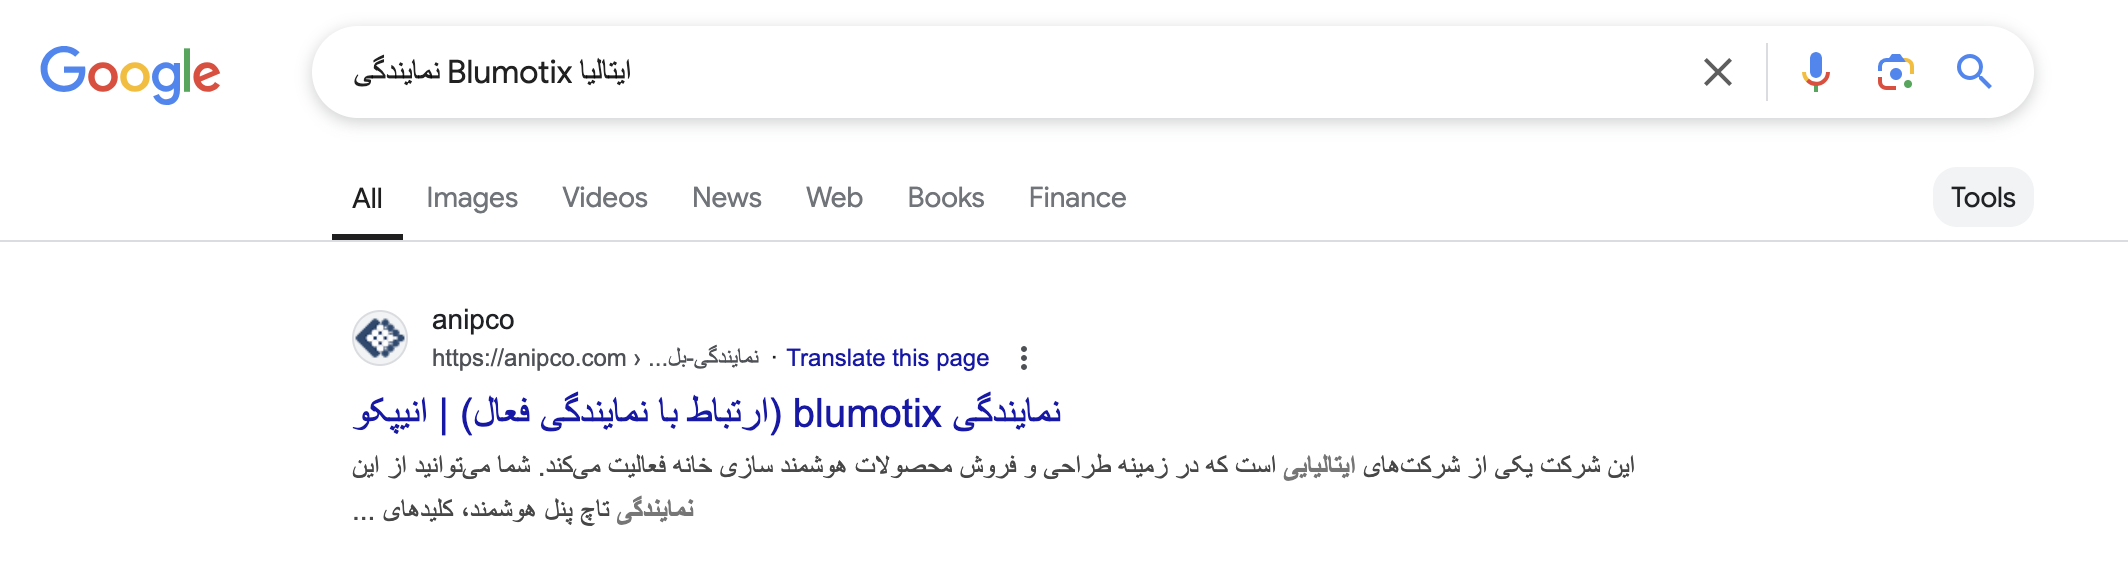The image size is (2128, 570).
Task: Switch to the Finance tab
Action: point(1077,198)
